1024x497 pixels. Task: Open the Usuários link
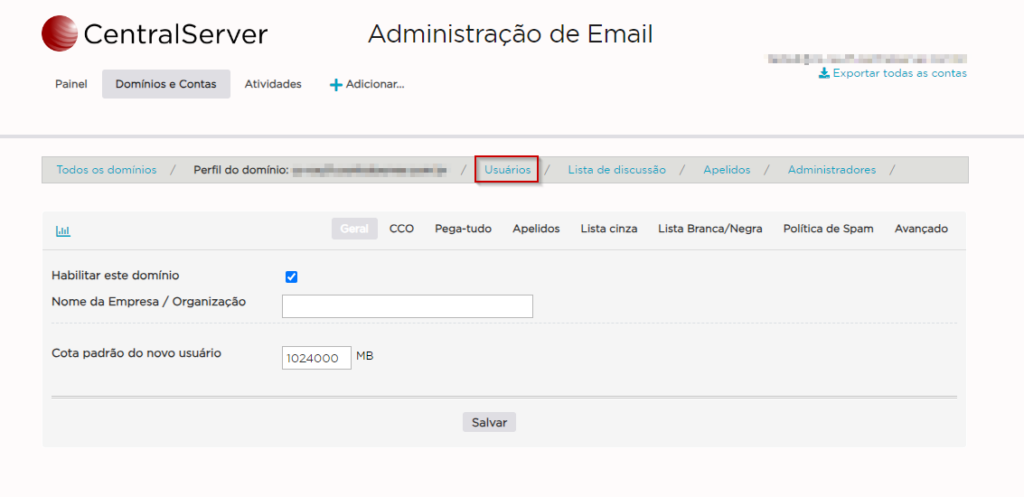(x=507, y=170)
